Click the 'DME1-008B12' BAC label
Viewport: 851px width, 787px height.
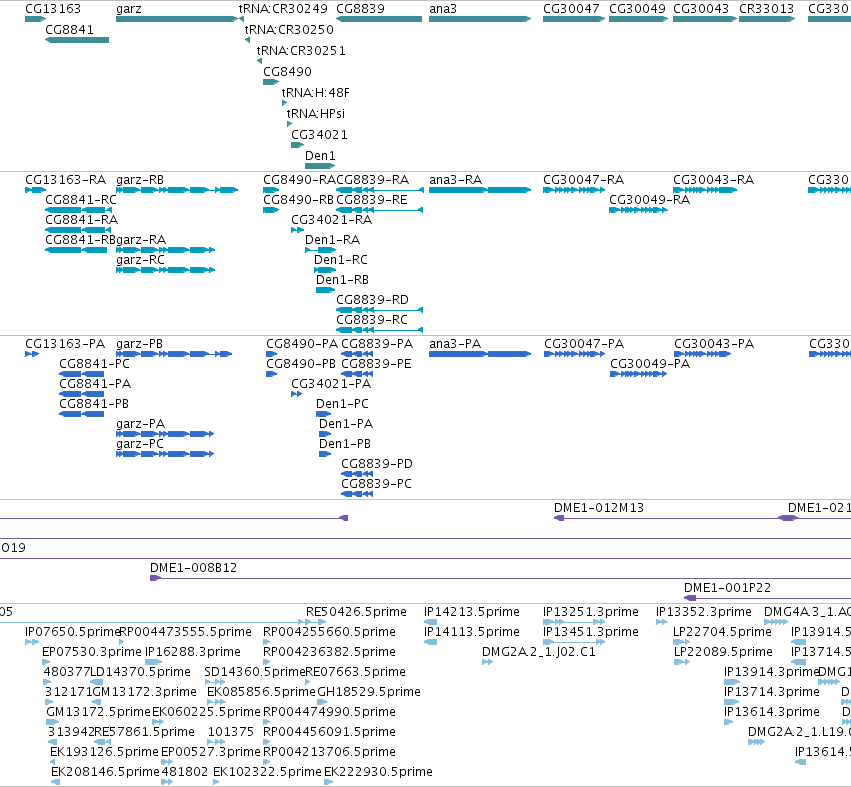pyautogui.click(x=193, y=568)
